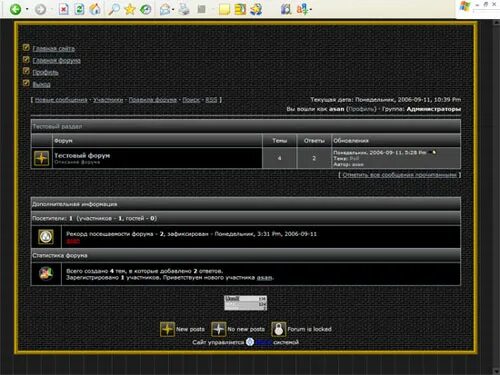The image size is (500, 375).
Task: Open 'Правила форума' in the forum menu
Action: 153,100
